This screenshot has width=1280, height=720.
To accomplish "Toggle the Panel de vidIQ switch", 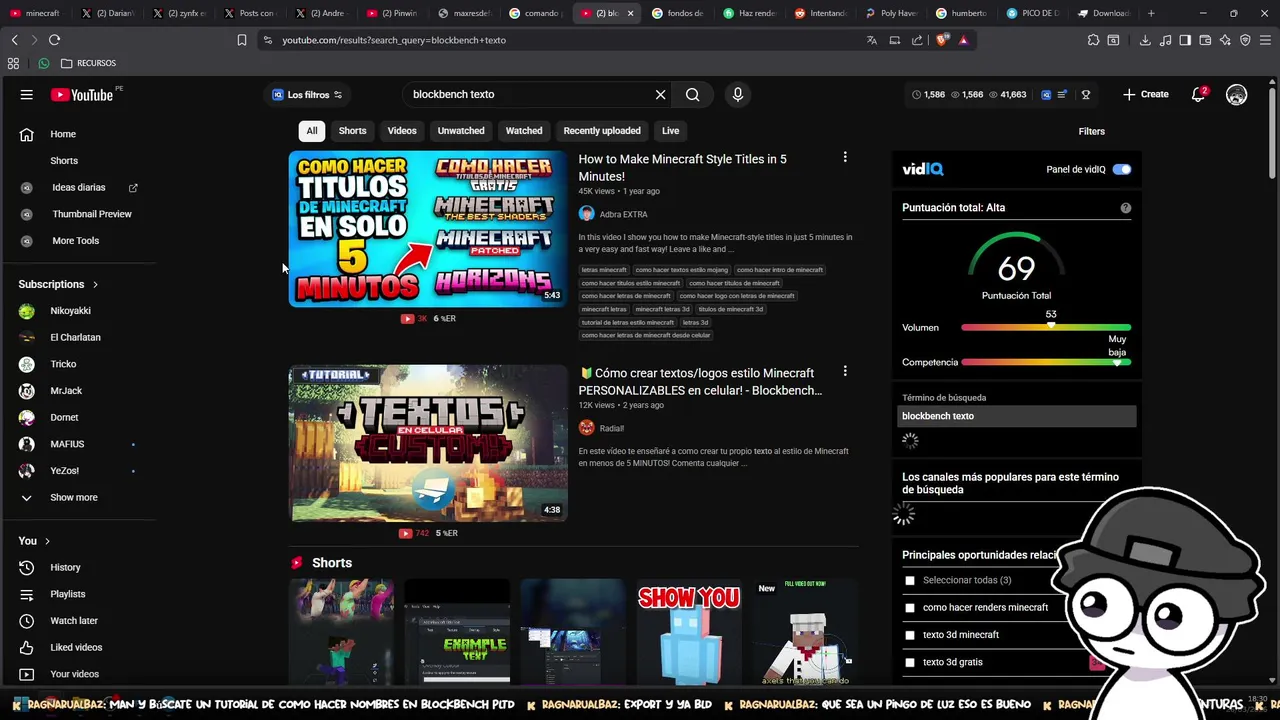I will click(1122, 170).
